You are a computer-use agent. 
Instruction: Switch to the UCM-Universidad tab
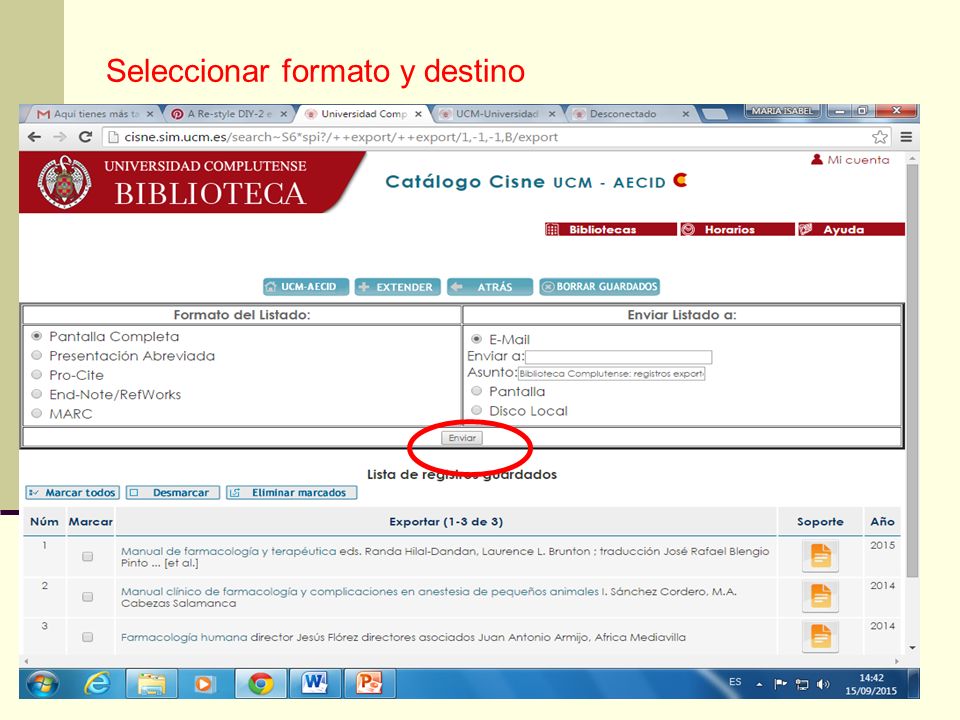coord(497,114)
